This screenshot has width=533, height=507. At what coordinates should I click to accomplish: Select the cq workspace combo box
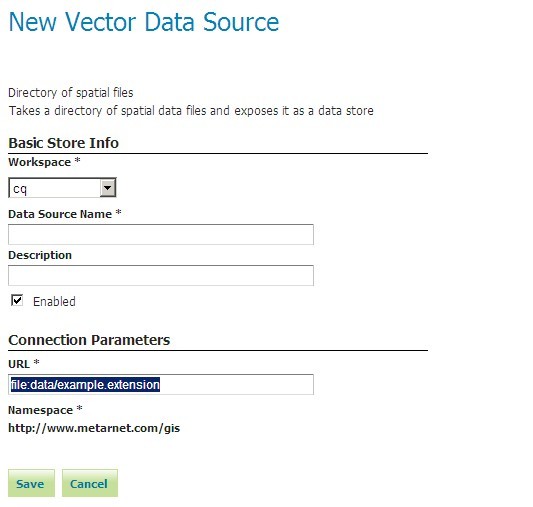62,188
